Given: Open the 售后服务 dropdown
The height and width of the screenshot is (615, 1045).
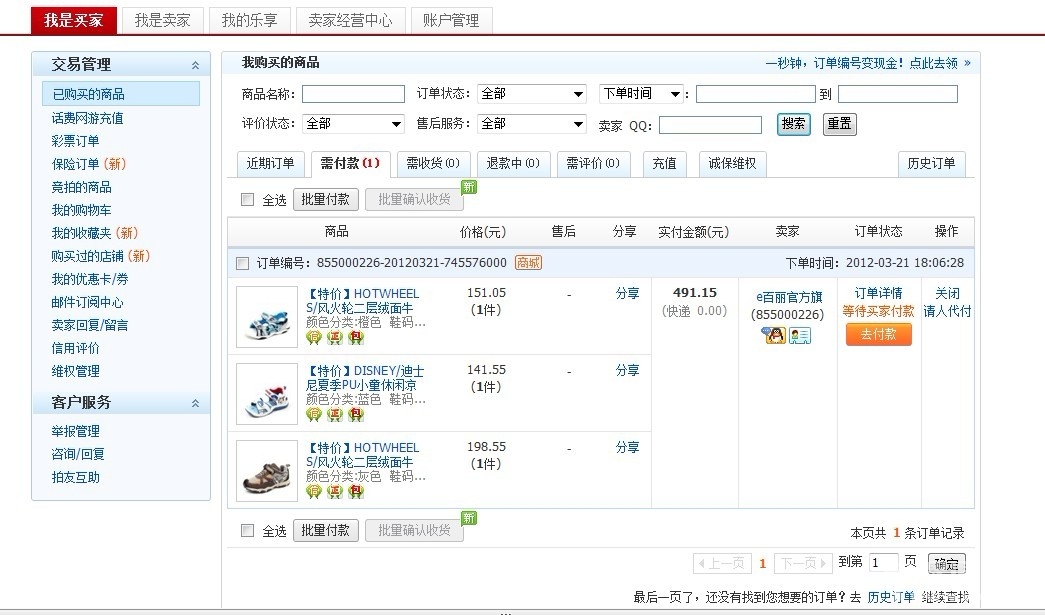Looking at the screenshot, I should (x=531, y=124).
